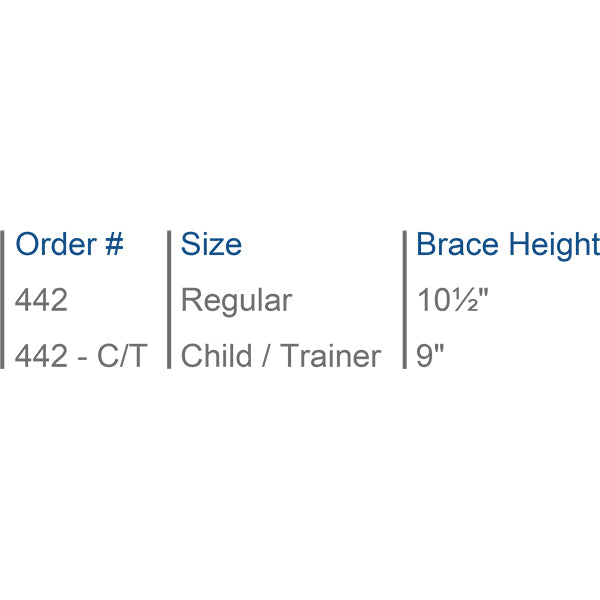Click the Brace Height column header
This screenshot has width=600, height=600.
pos(508,245)
